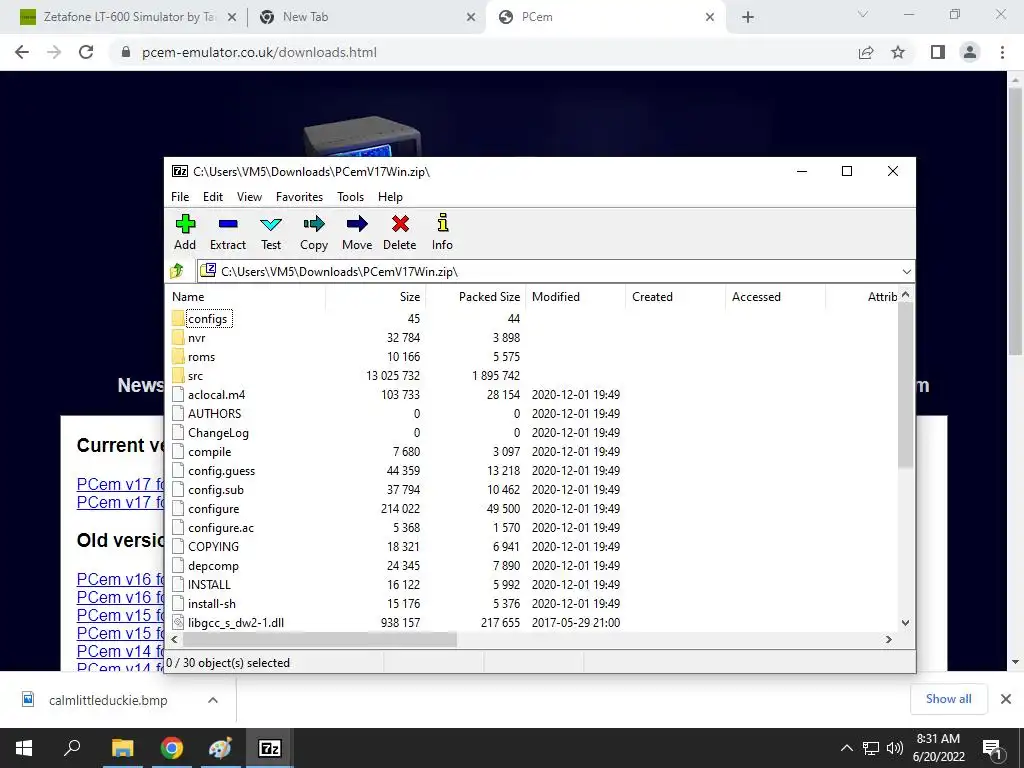The height and width of the screenshot is (768, 1024).
Task: Expand the 7-Zip address path dropdown
Action: point(906,272)
